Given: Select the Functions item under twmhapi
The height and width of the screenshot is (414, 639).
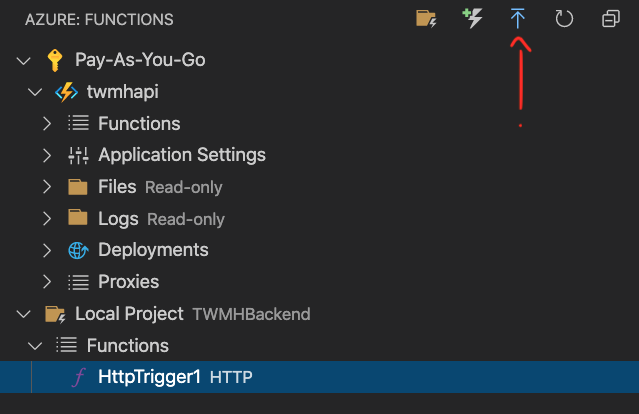Looking at the screenshot, I should coord(139,124).
